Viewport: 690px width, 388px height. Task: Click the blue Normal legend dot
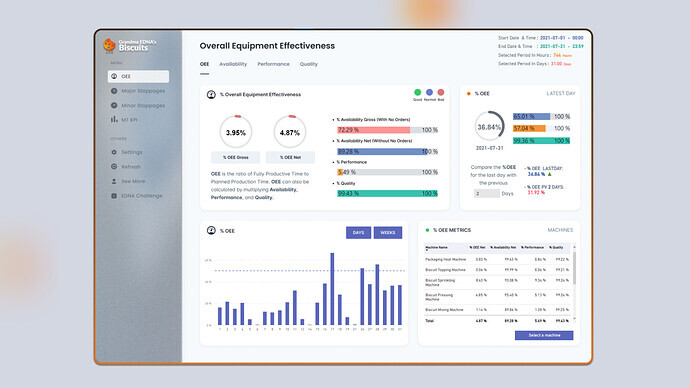429,92
